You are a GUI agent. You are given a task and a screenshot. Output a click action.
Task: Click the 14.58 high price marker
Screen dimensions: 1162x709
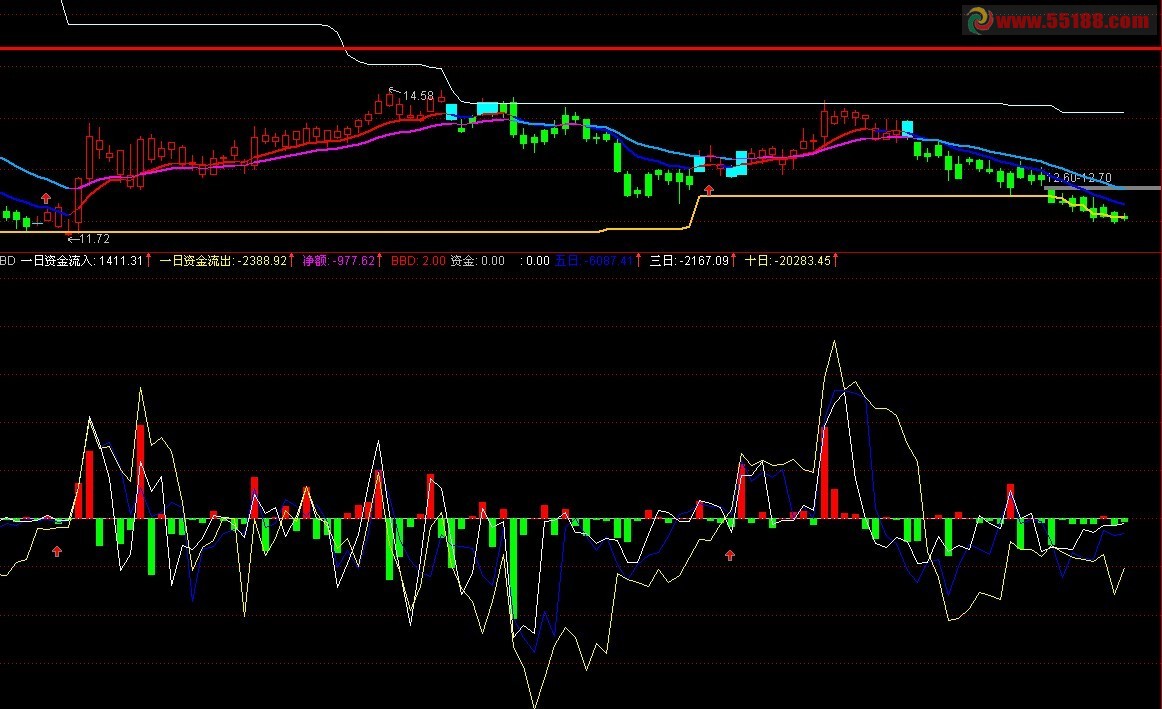click(418, 96)
